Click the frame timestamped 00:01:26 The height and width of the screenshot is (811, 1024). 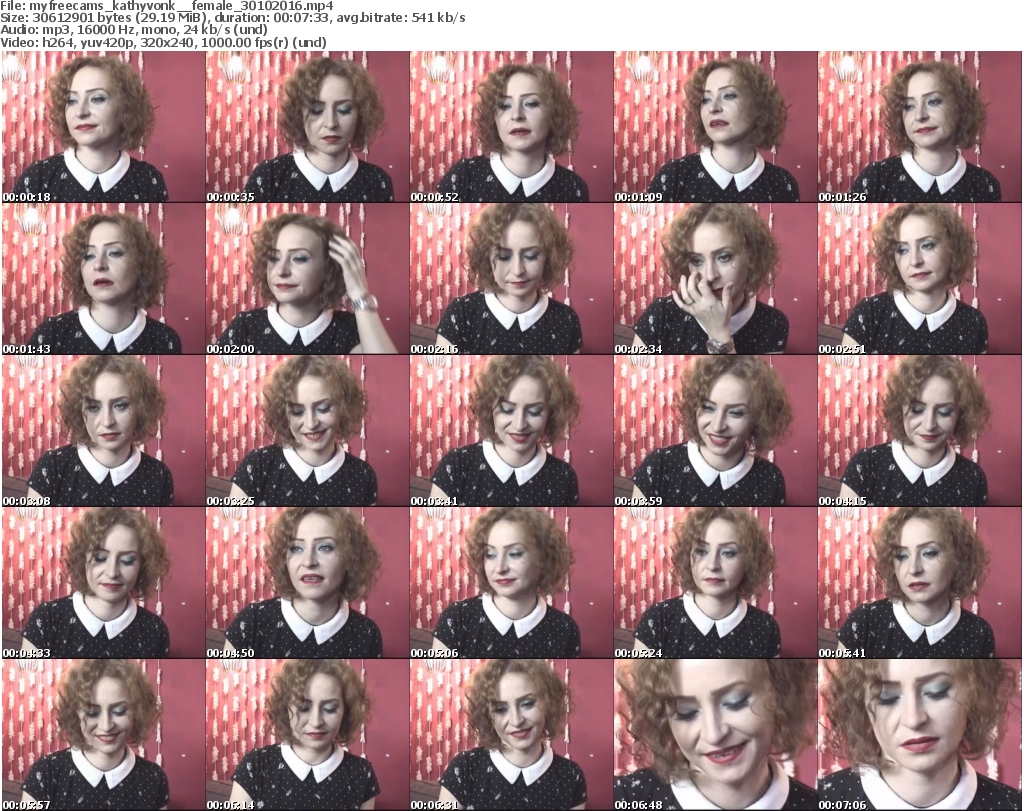pyautogui.click(x=919, y=127)
